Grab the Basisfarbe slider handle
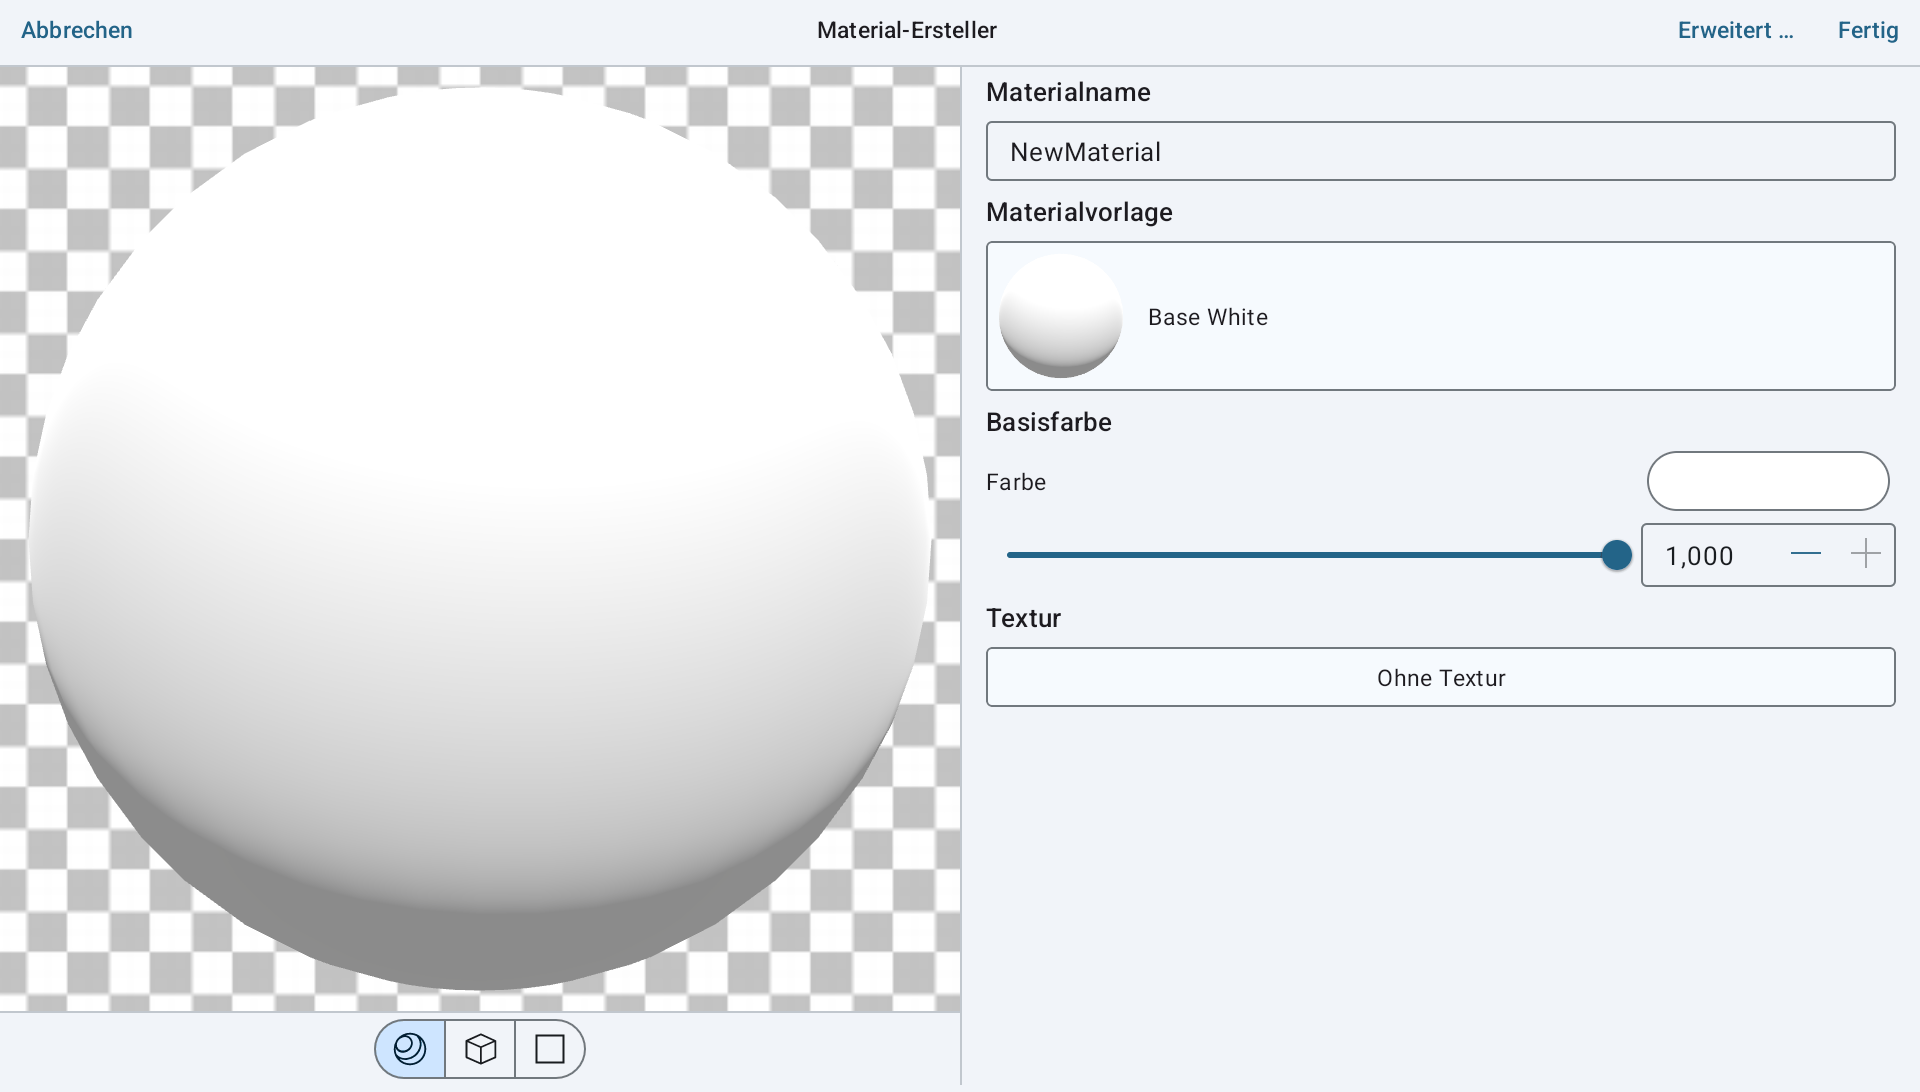1920x1092 pixels. click(1616, 555)
